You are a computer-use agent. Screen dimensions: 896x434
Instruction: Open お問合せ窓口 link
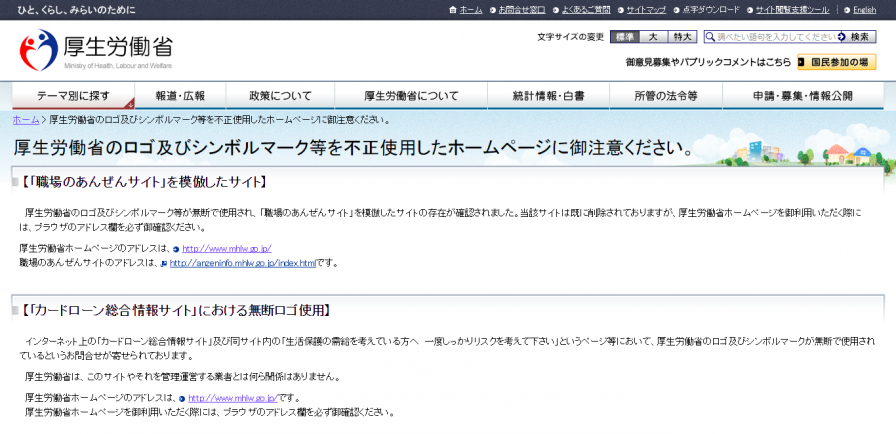(522, 10)
